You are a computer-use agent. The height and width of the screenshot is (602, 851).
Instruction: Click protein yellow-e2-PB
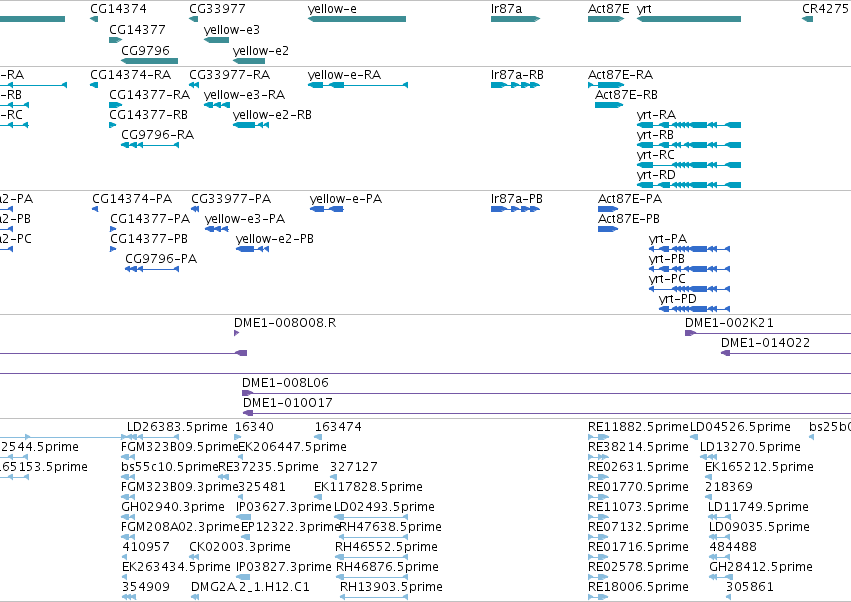[x=275, y=239]
